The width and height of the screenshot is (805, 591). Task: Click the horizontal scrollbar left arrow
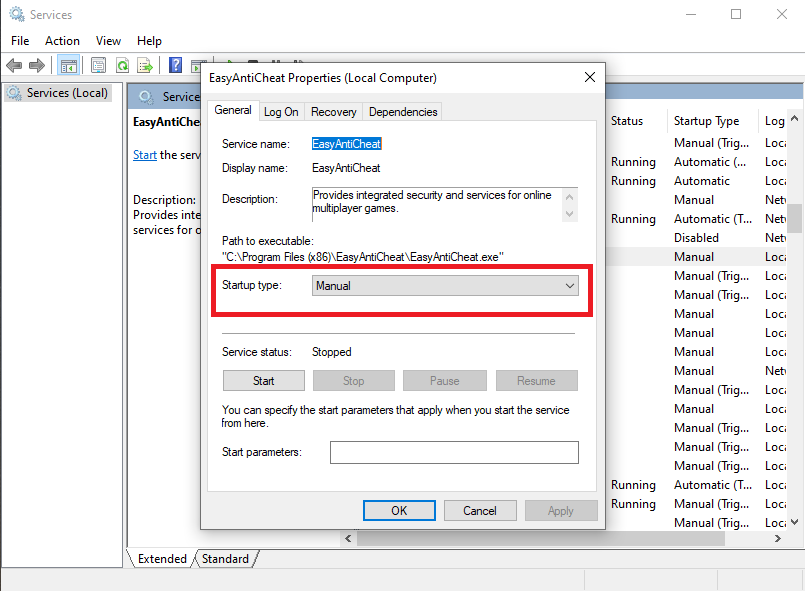click(x=348, y=538)
